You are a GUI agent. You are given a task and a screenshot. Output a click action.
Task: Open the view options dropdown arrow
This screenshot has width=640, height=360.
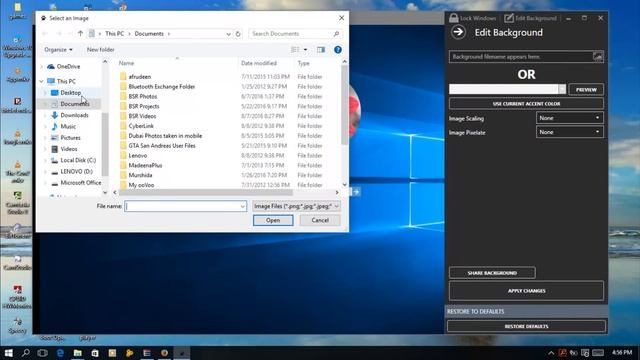(305, 50)
